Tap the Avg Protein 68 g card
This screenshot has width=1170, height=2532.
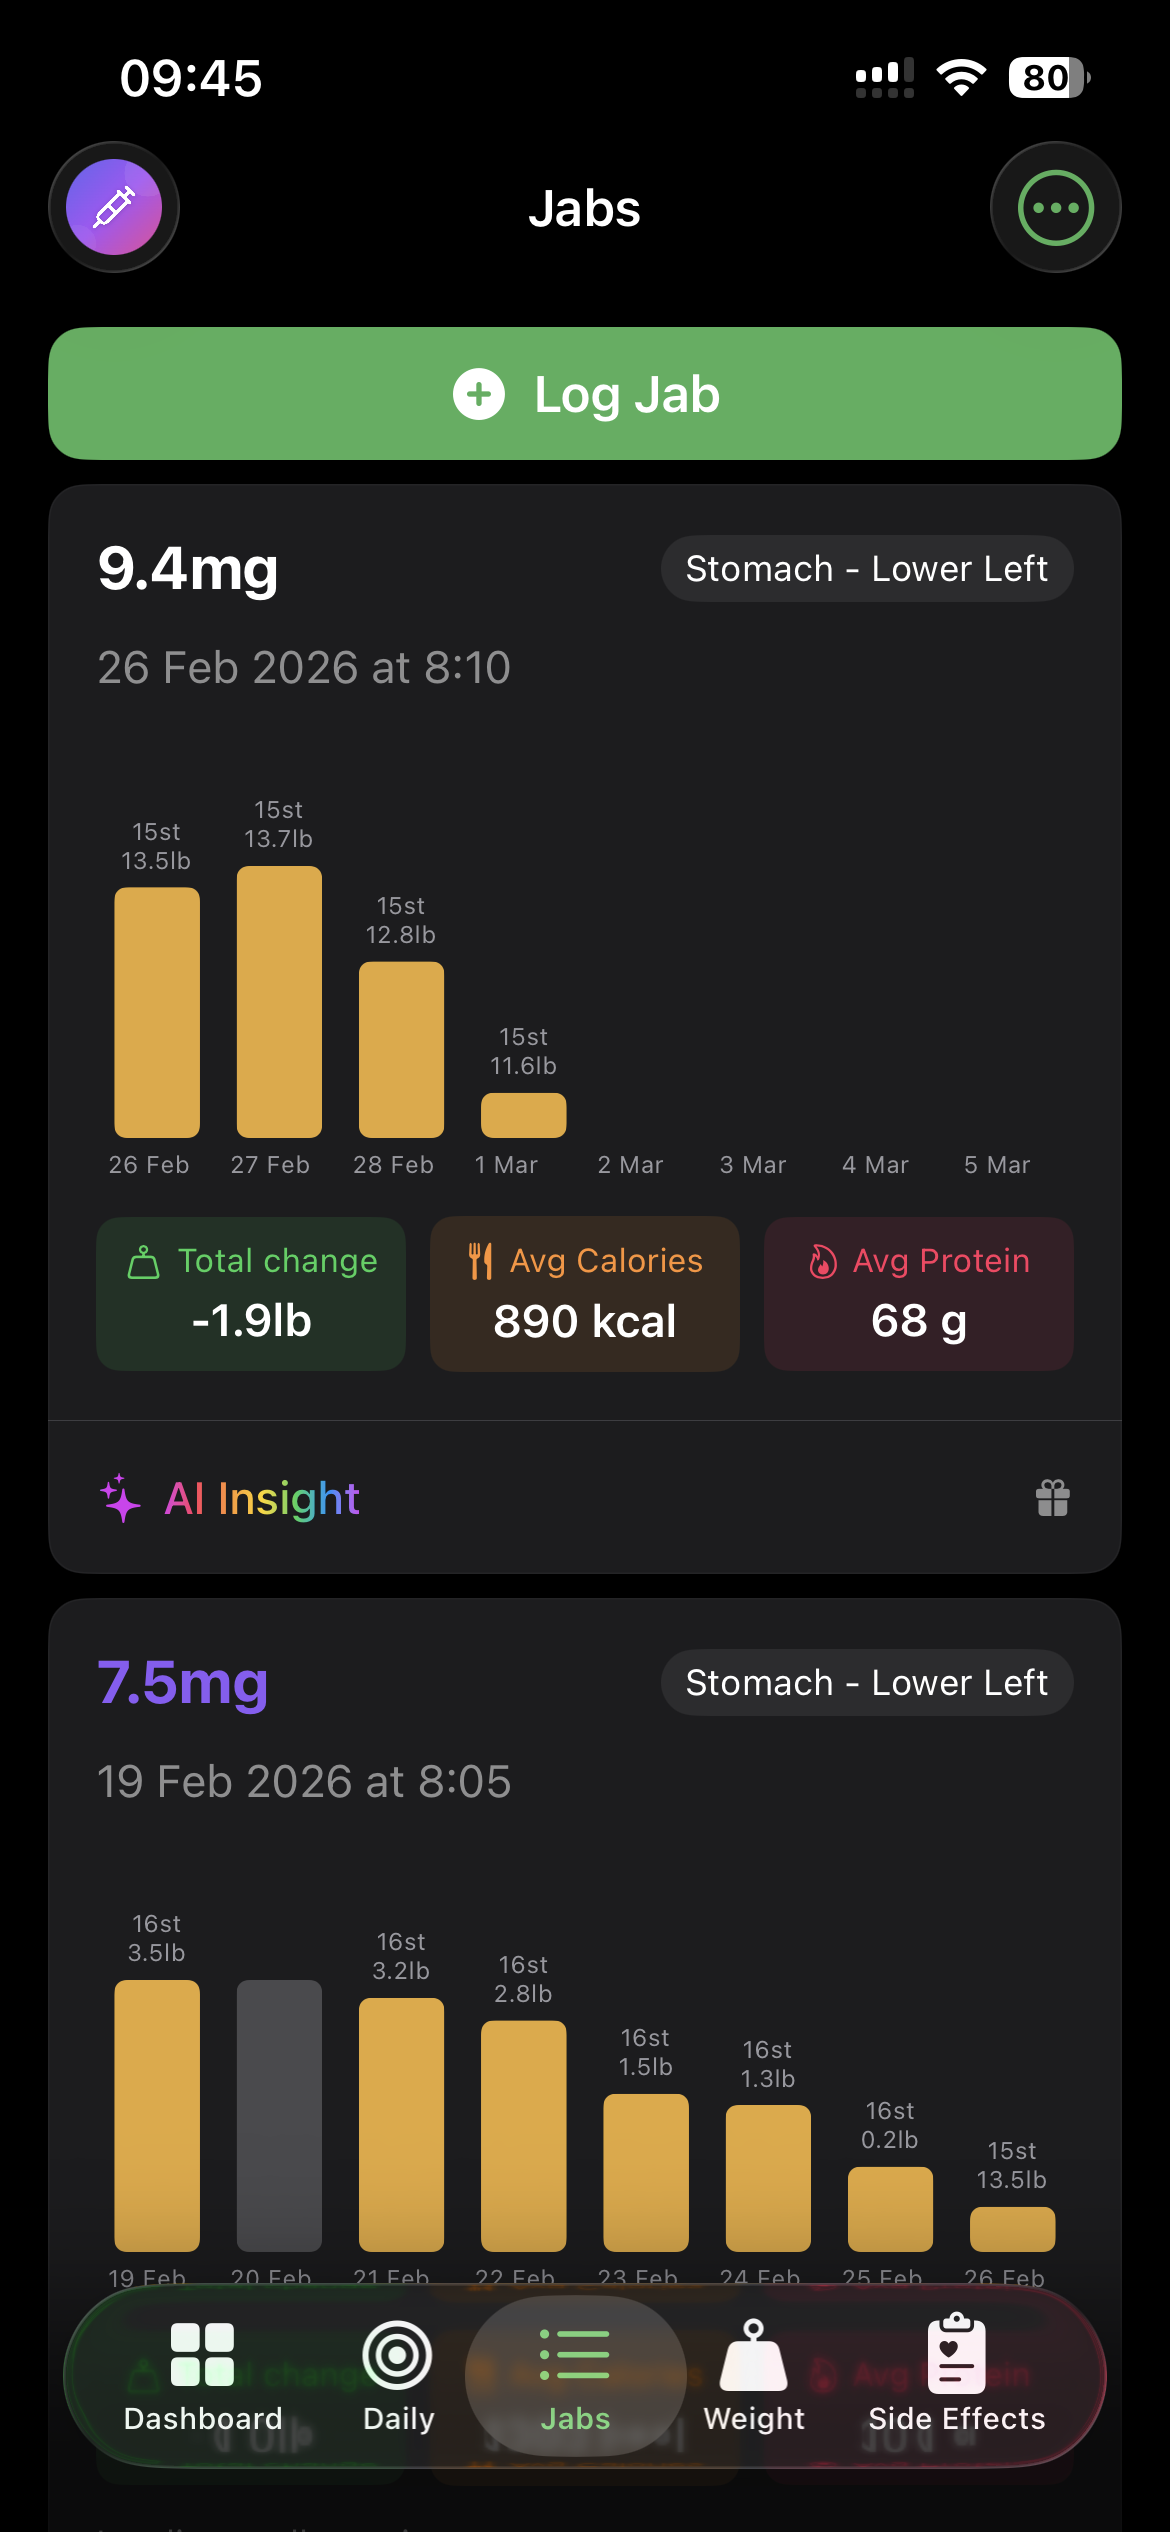pos(919,1293)
